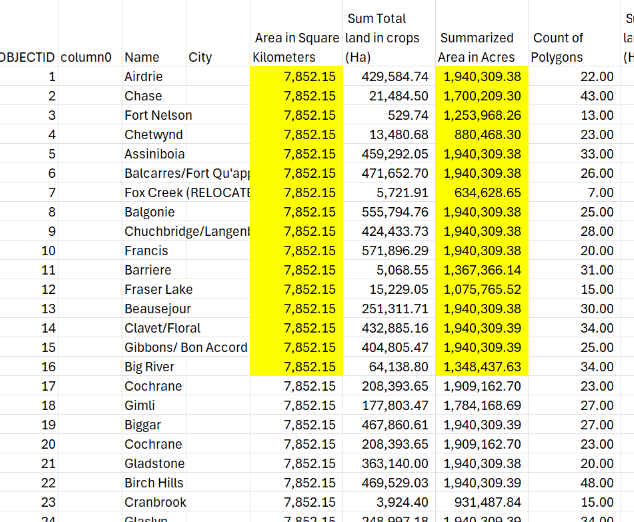Click crops value 555,794.76 for Balgonie
The image size is (634, 522).
click(x=395, y=212)
